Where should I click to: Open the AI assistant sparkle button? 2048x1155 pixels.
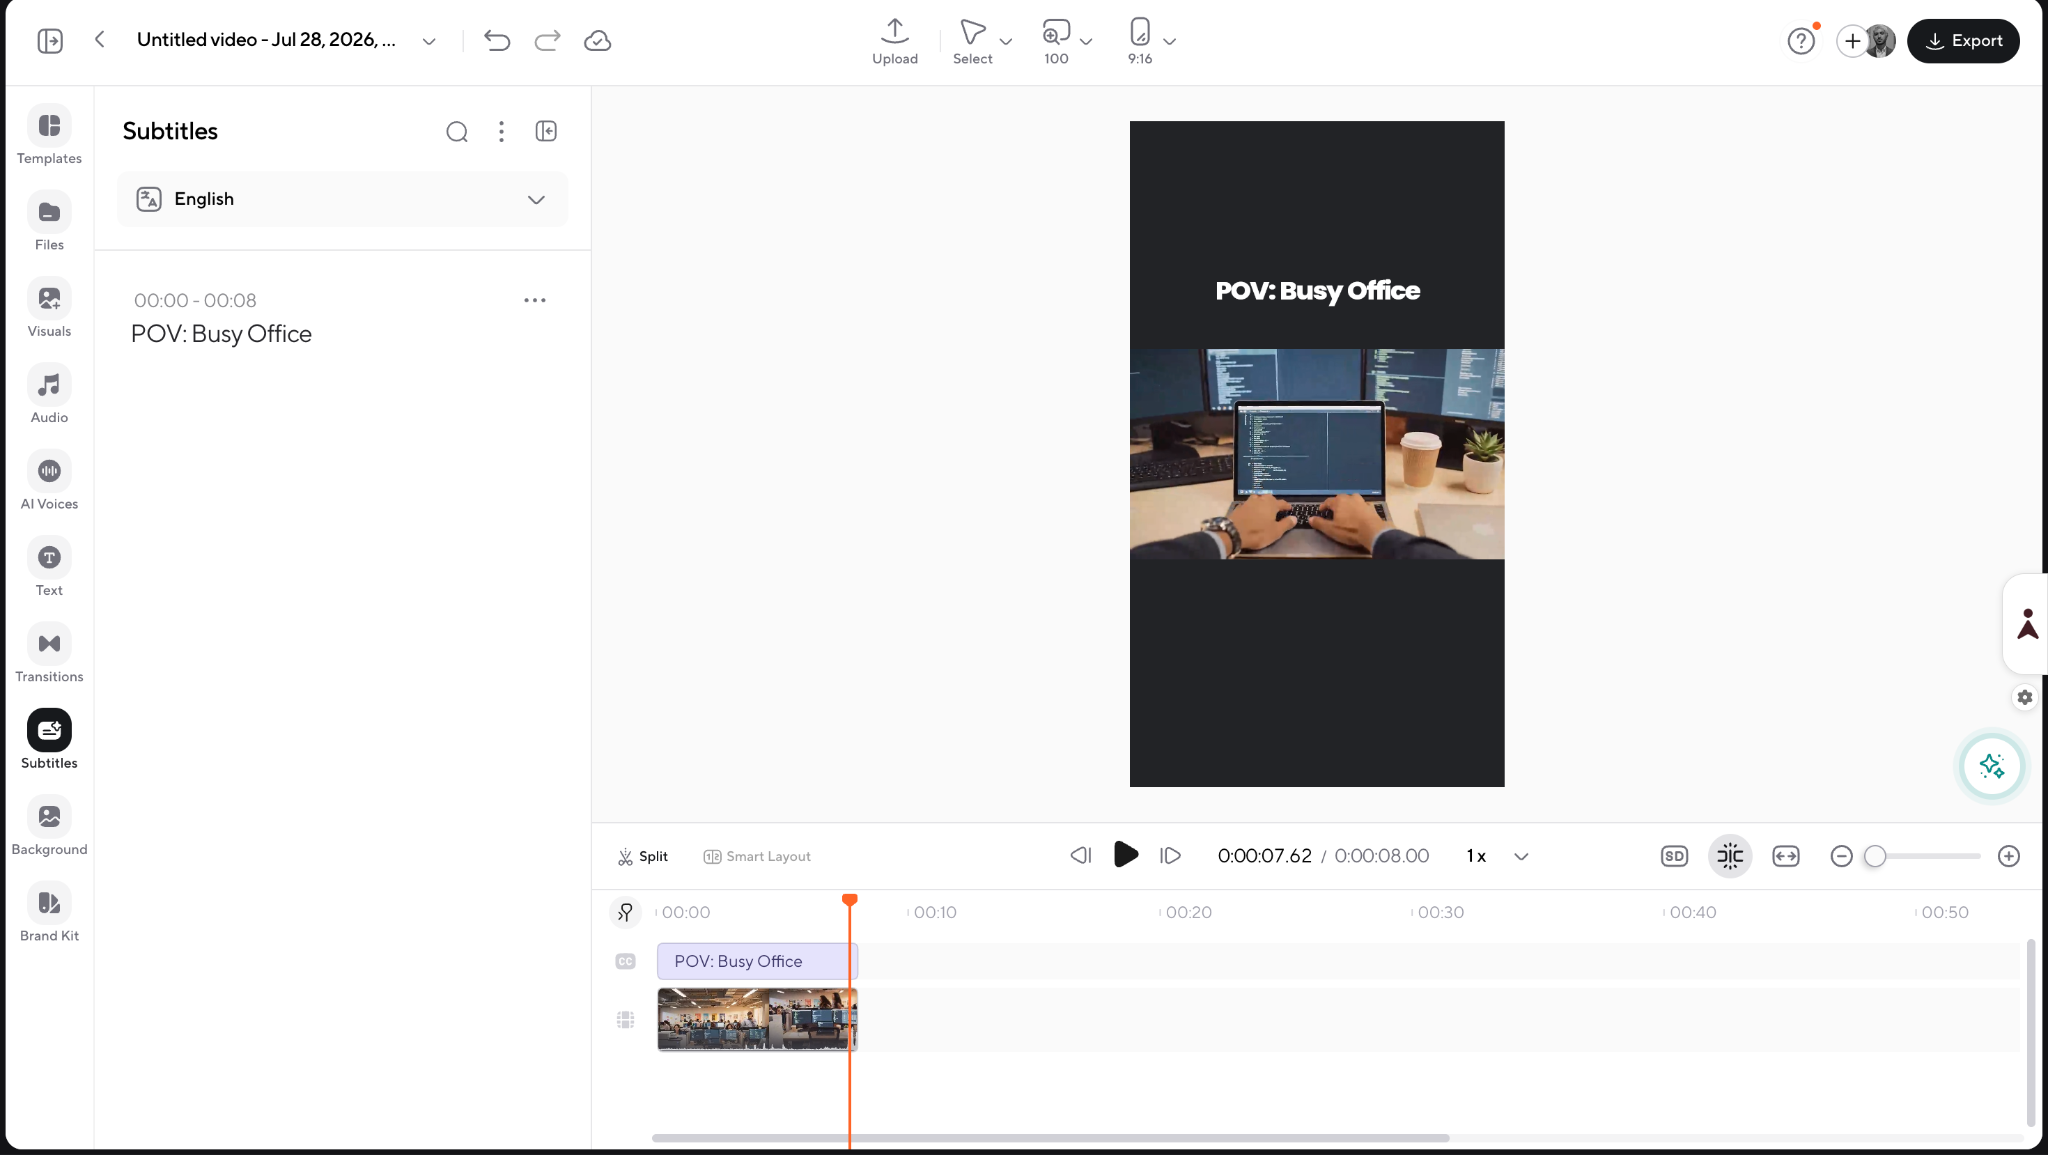[x=1991, y=766]
